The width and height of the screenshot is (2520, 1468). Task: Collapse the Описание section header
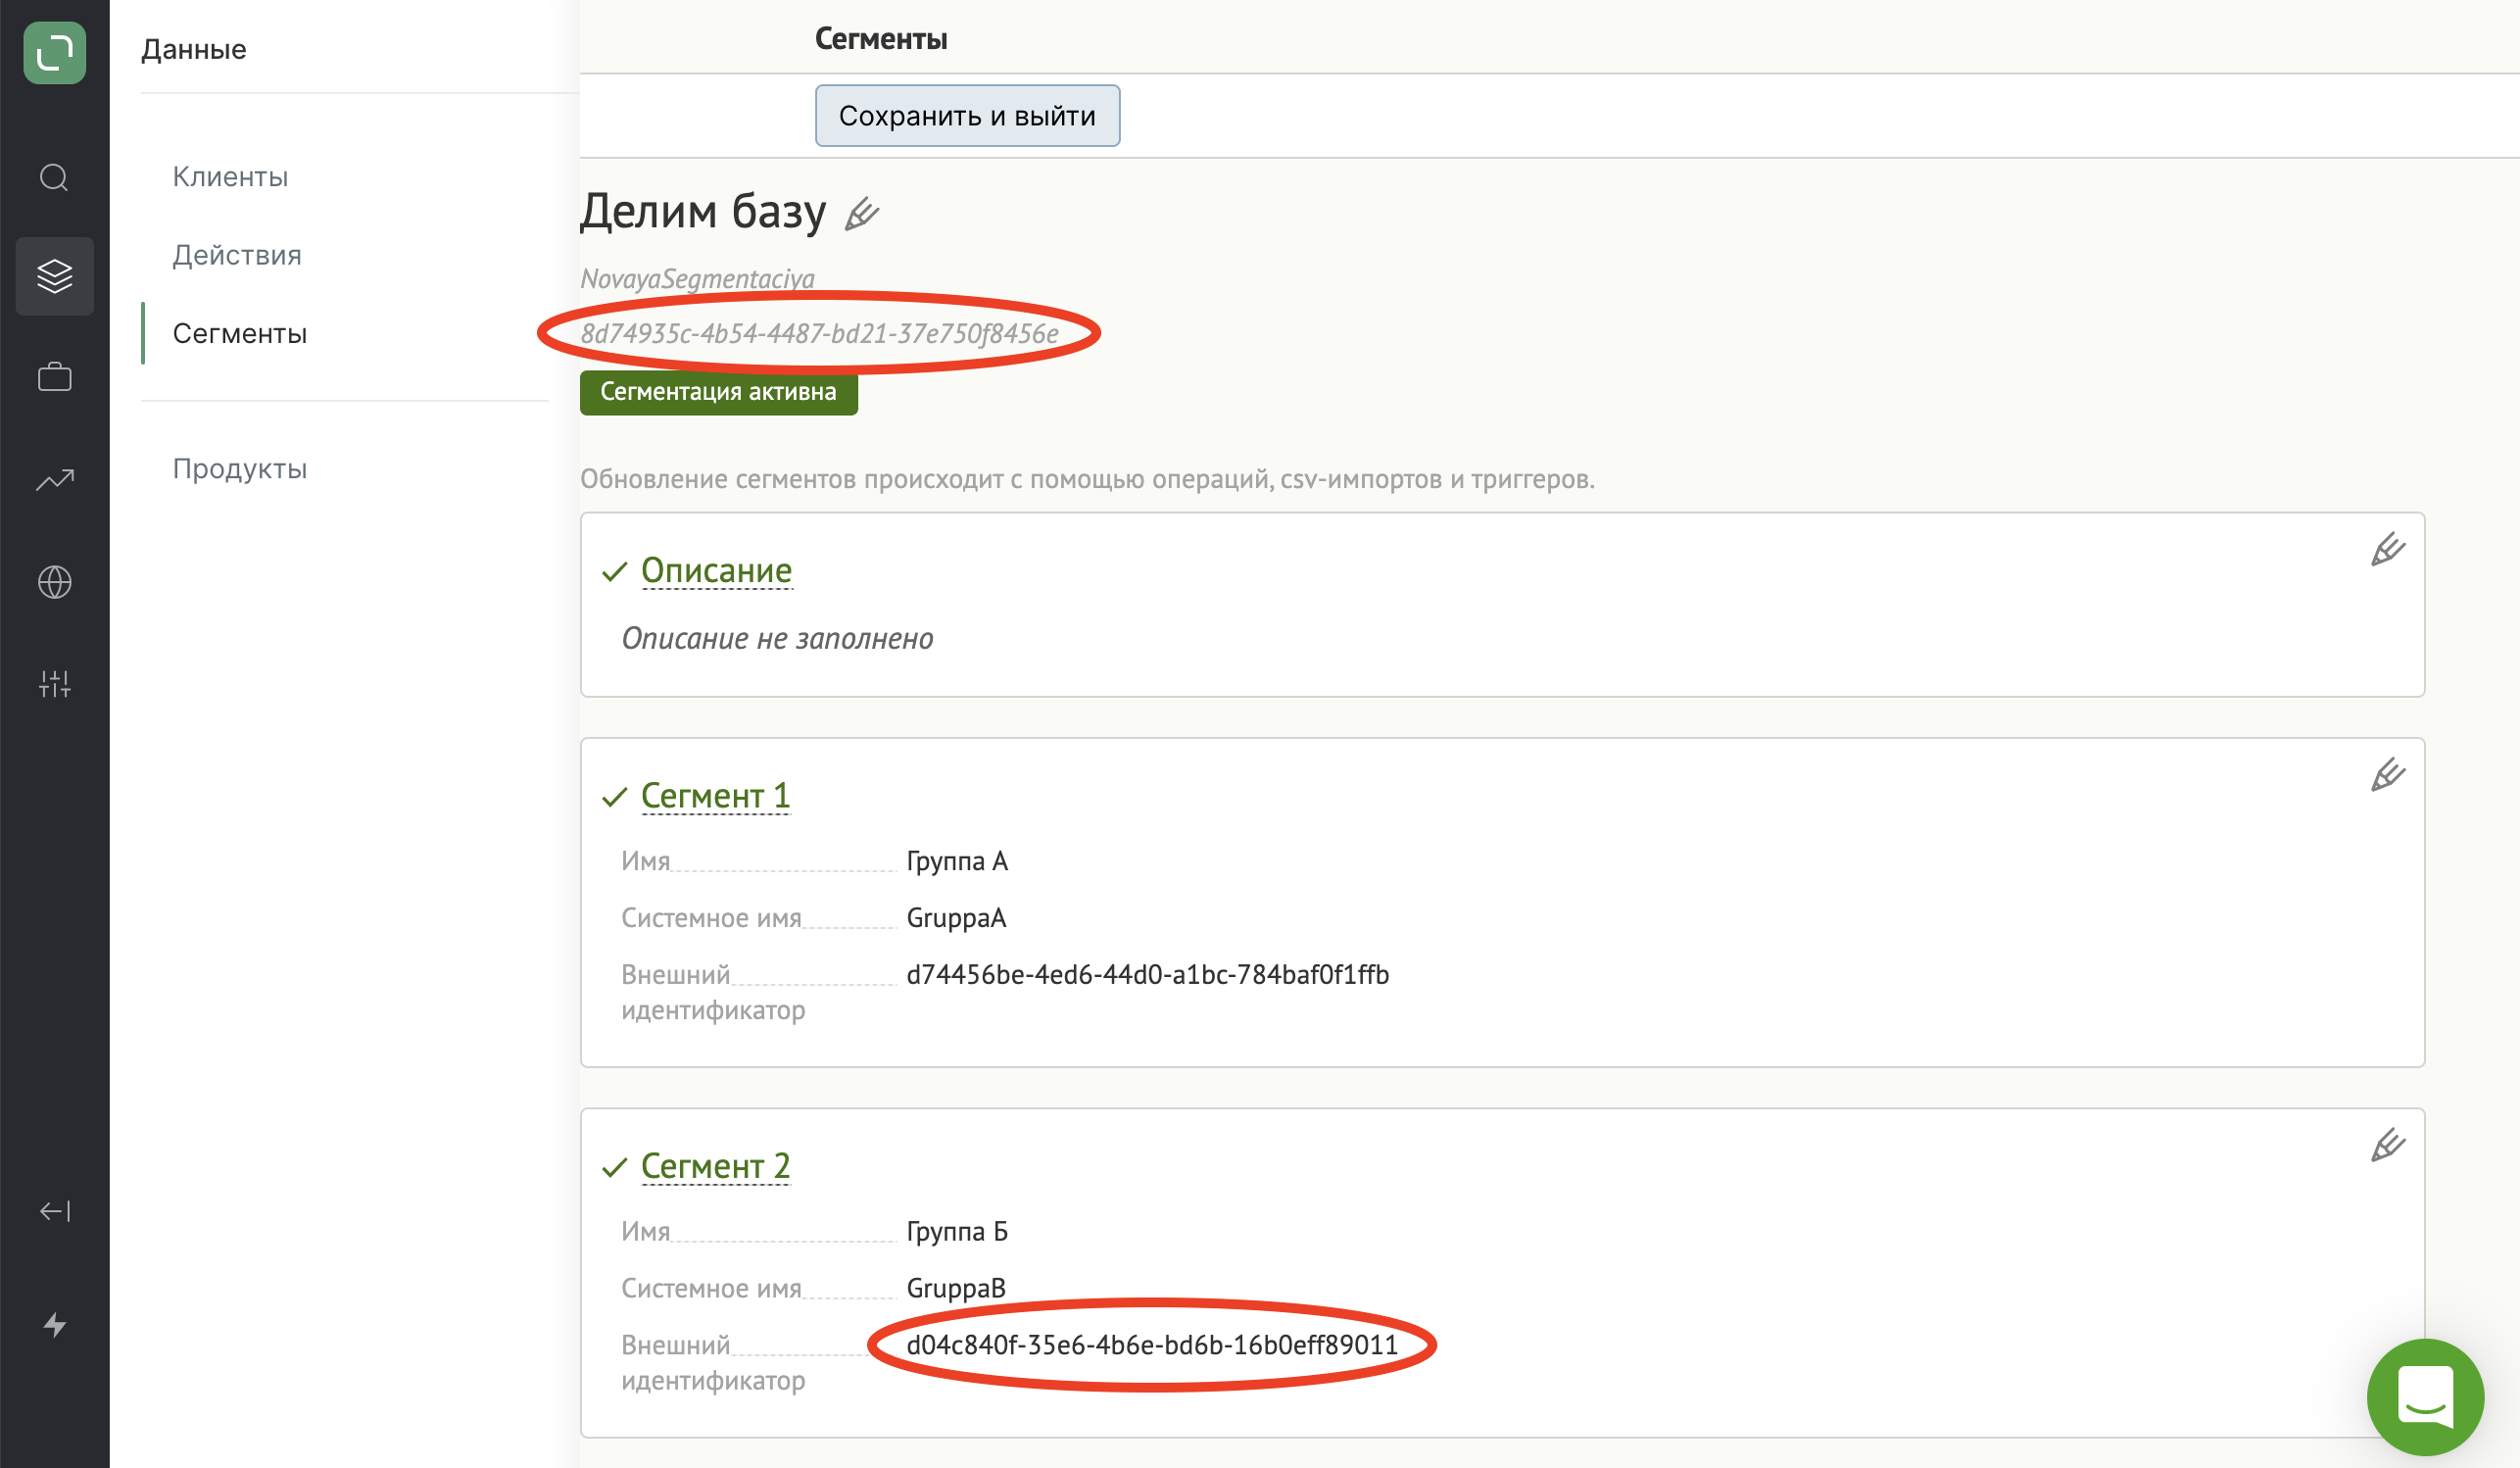716,570
